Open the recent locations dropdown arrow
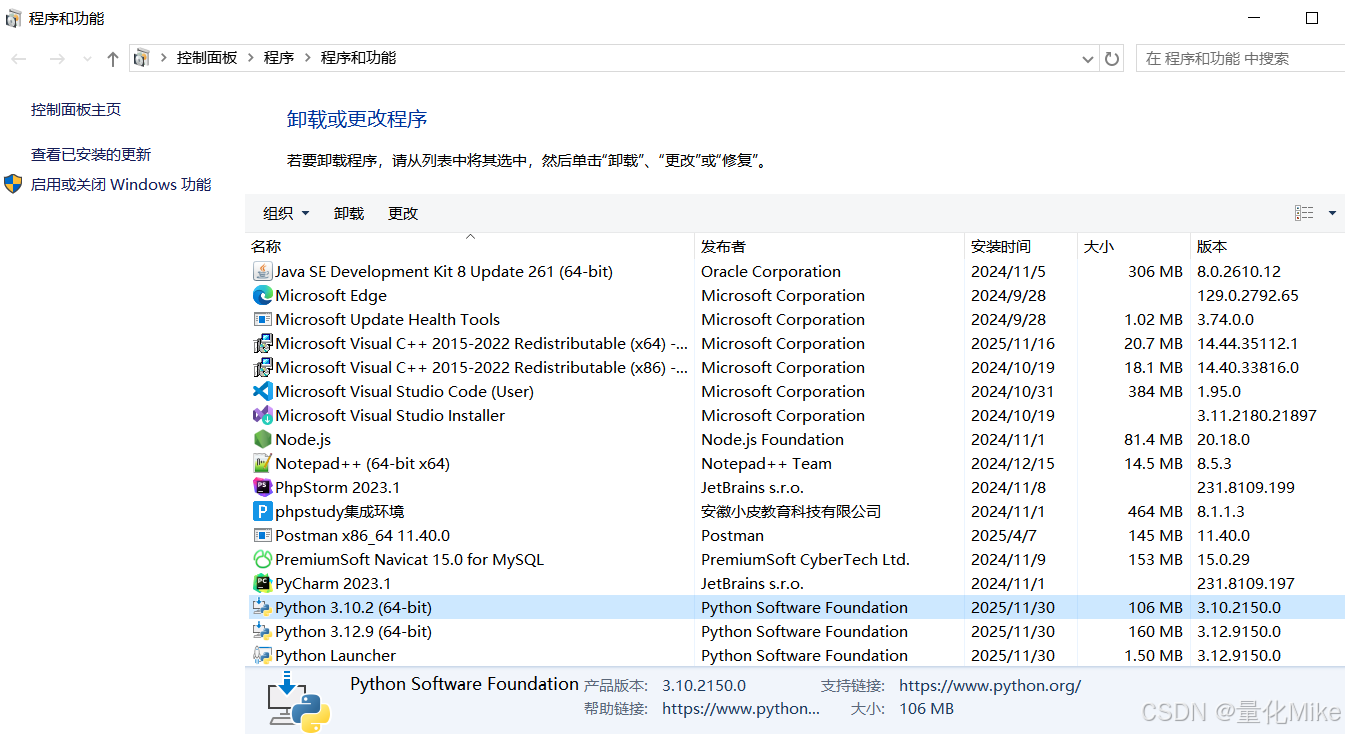The width and height of the screenshot is (1345, 734). [87, 59]
